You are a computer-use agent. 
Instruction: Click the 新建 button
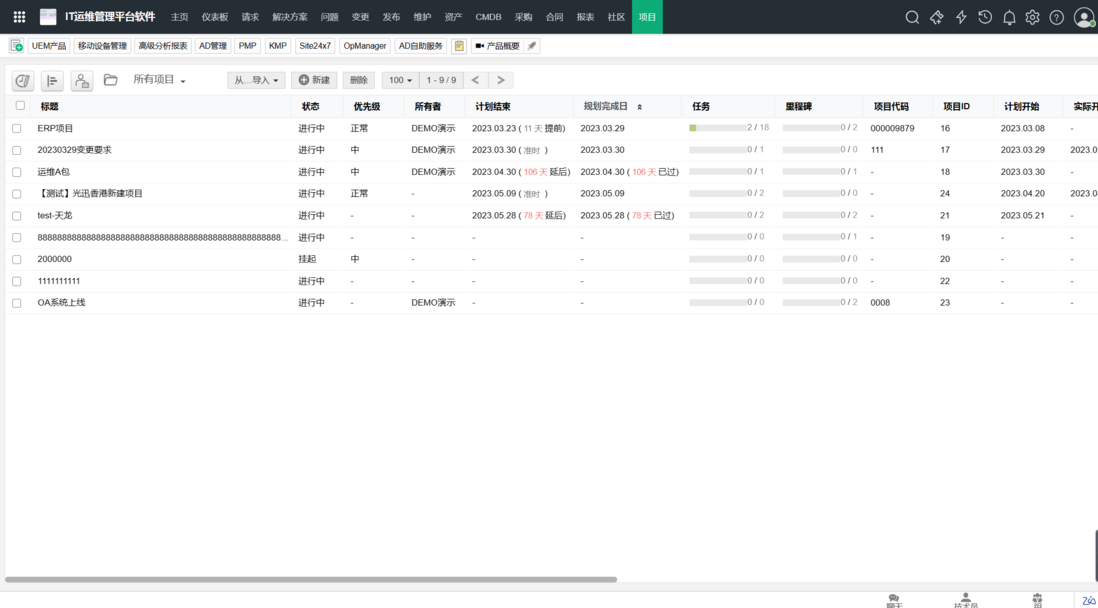pos(314,80)
